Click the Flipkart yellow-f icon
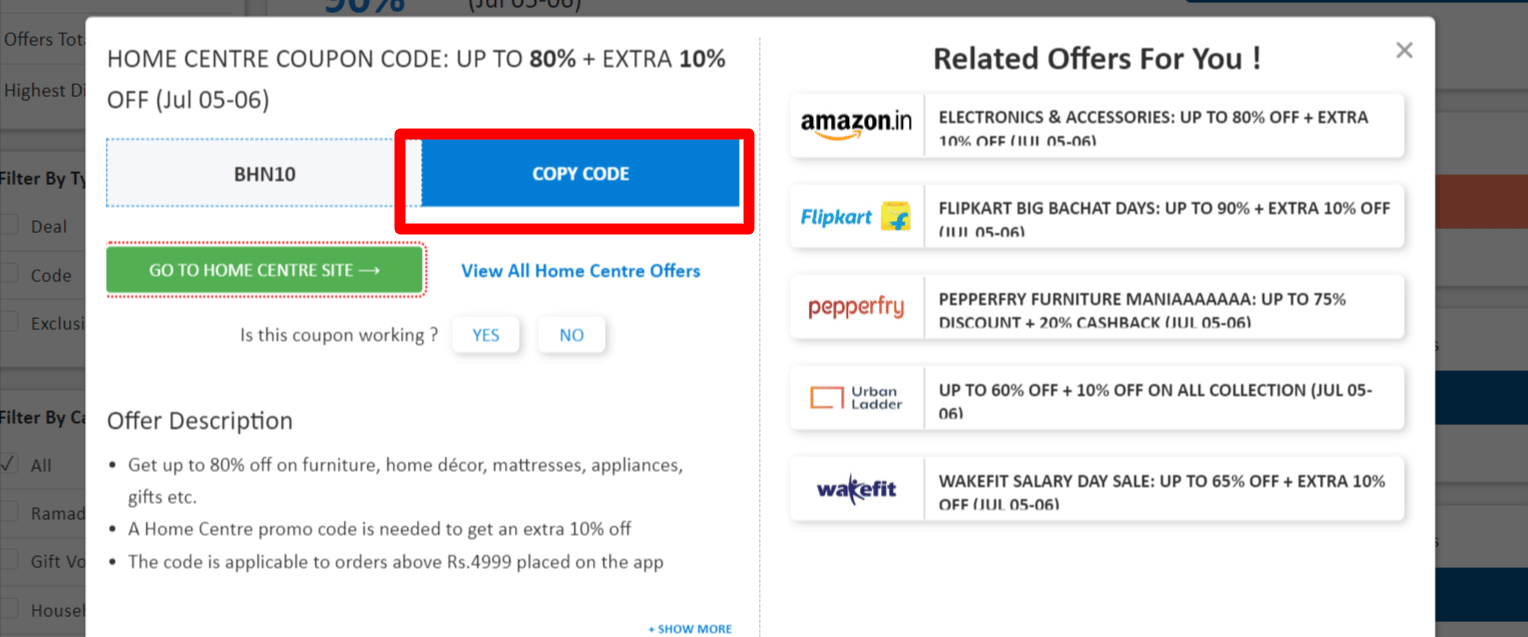This screenshot has width=1528, height=637. (894, 216)
